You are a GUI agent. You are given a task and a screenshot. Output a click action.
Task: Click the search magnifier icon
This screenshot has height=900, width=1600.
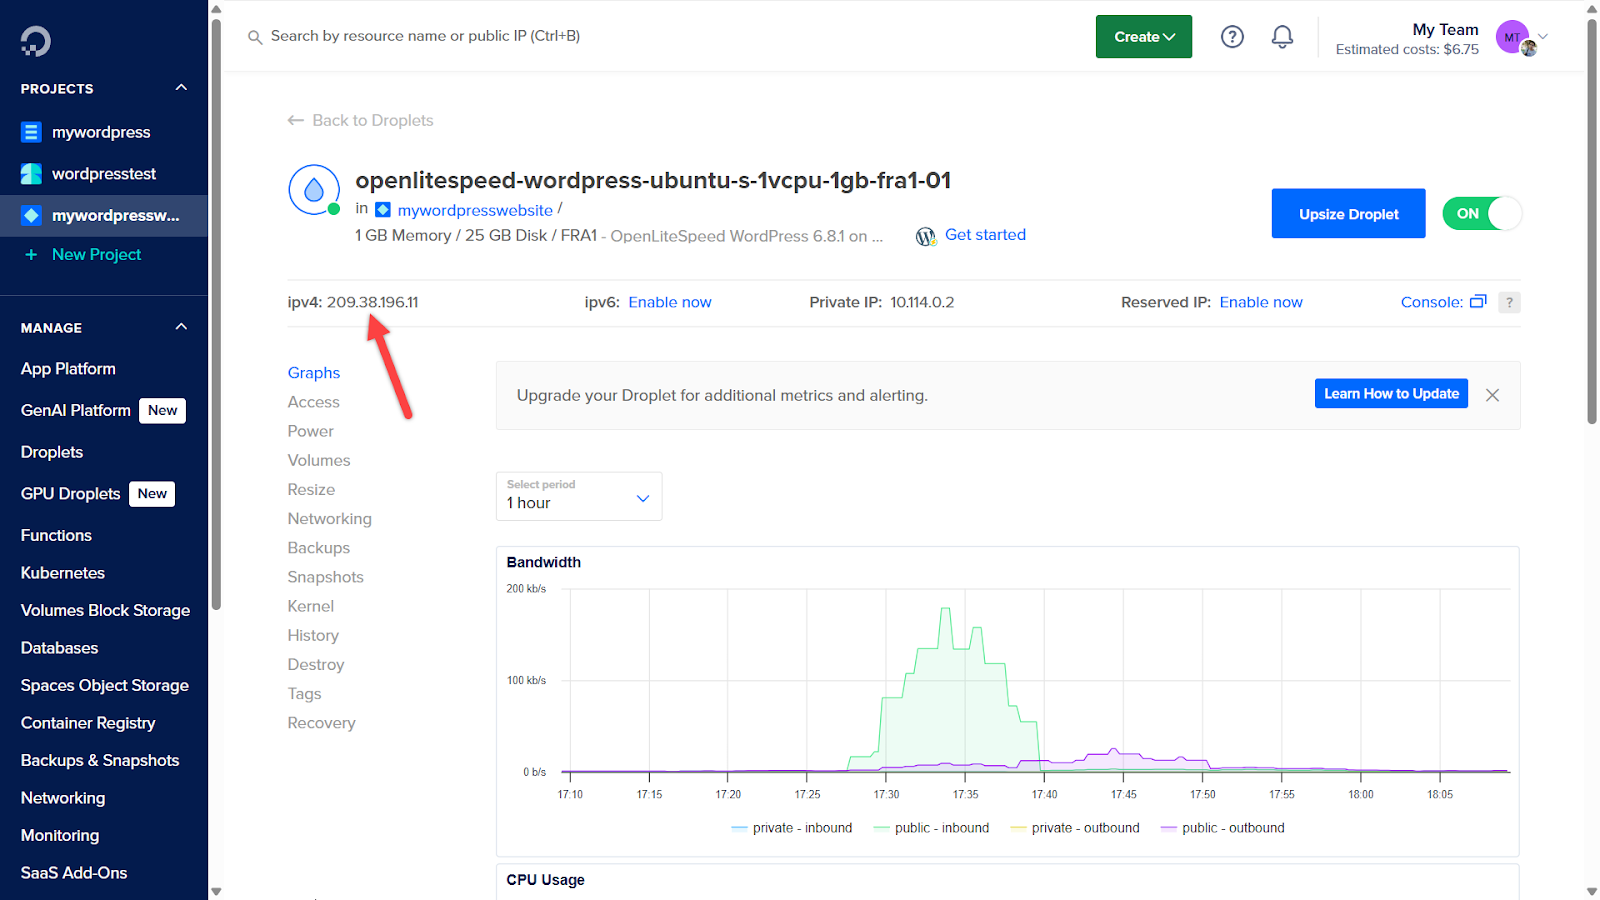coord(255,37)
